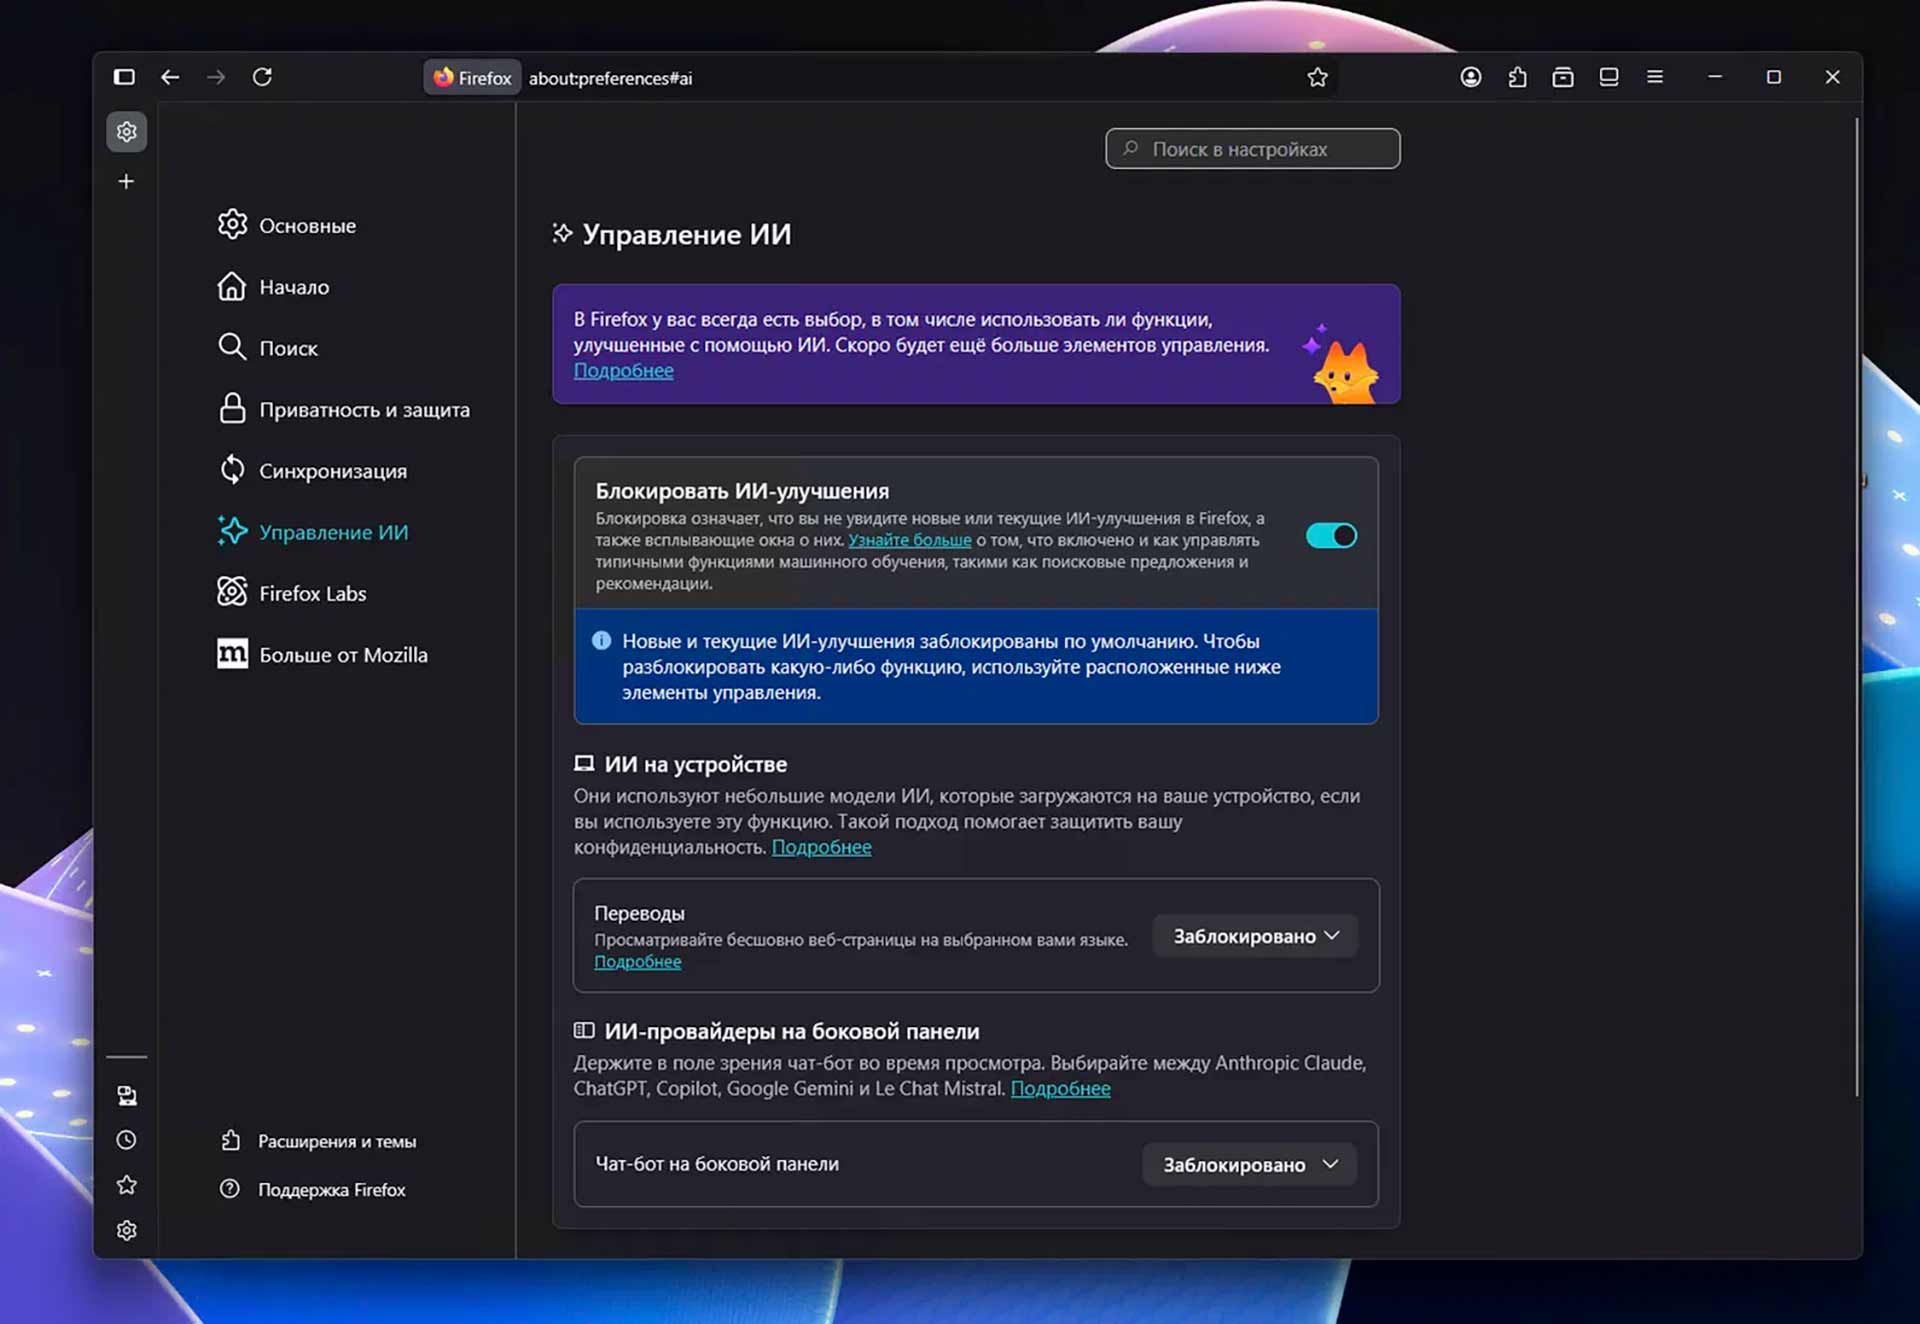The height and width of the screenshot is (1324, 1920).
Task: Navigate back with the back arrow
Action: click(170, 77)
